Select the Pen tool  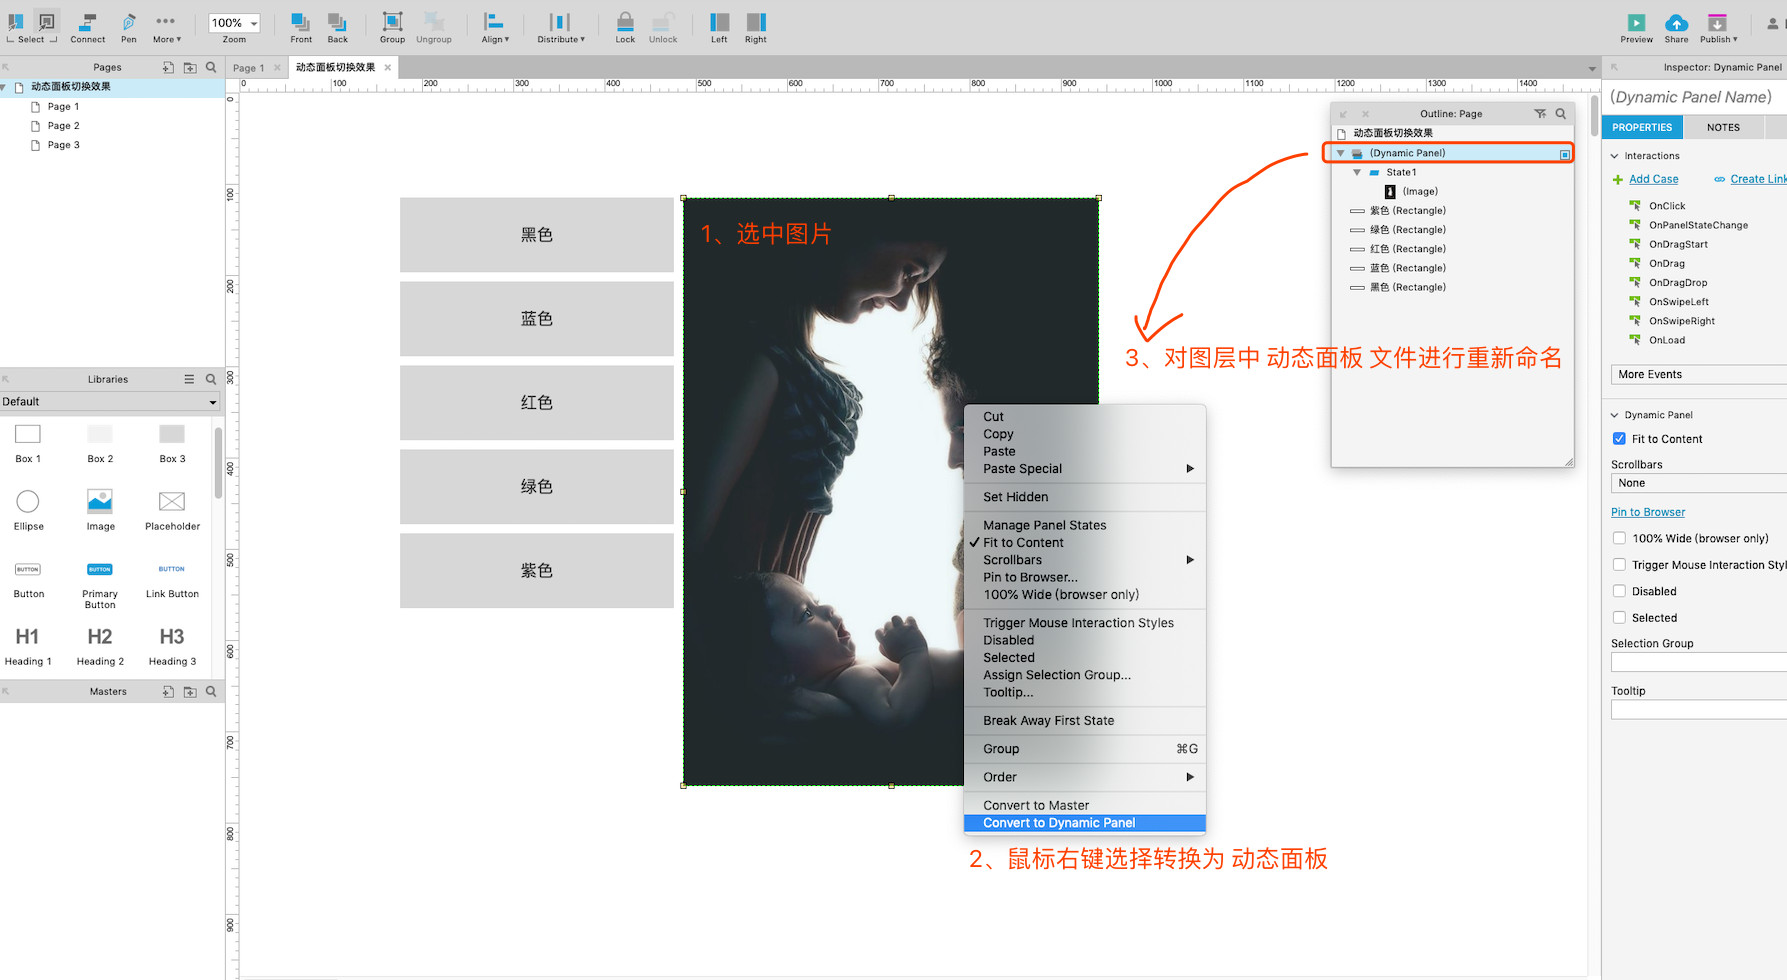pyautogui.click(x=128, y=22)
